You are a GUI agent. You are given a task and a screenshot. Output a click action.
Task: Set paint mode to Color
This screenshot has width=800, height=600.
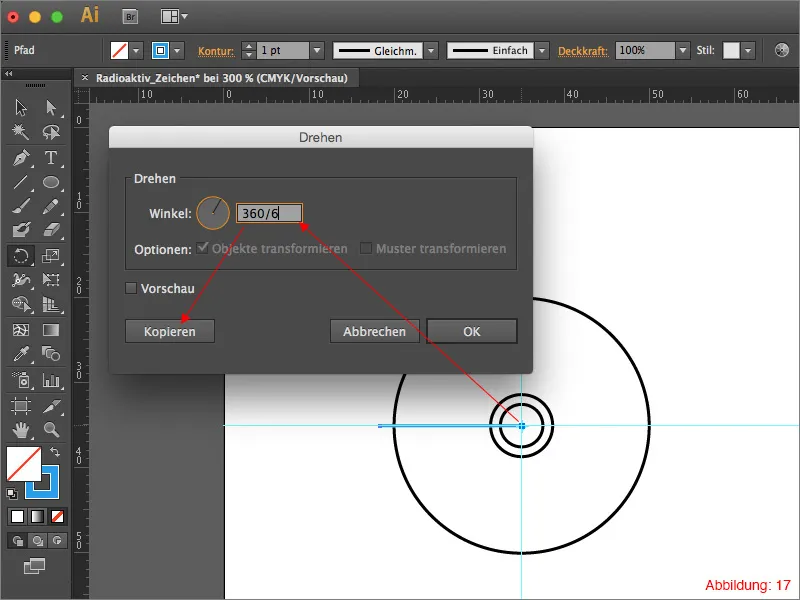[18, 517]
